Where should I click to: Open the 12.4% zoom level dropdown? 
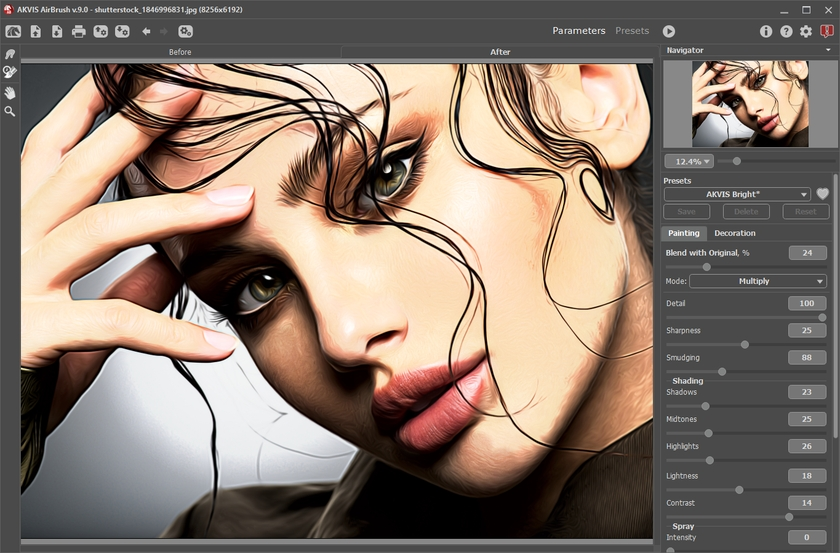[688, 161]
